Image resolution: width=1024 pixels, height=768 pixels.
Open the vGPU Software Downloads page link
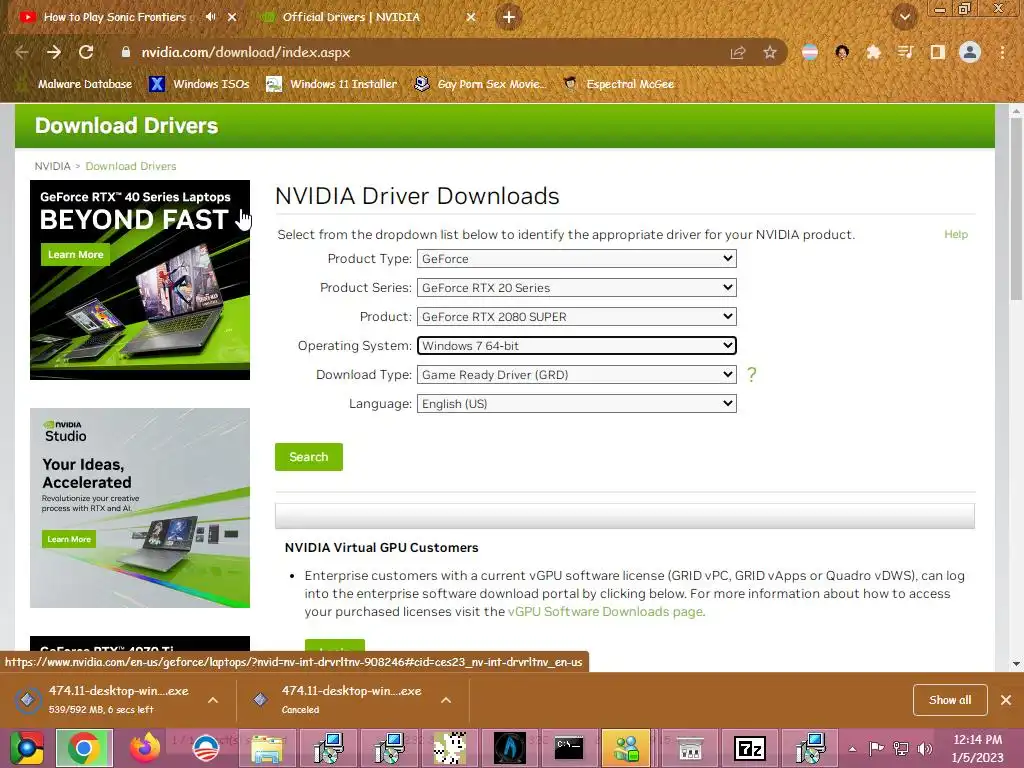tap(605, 612)
